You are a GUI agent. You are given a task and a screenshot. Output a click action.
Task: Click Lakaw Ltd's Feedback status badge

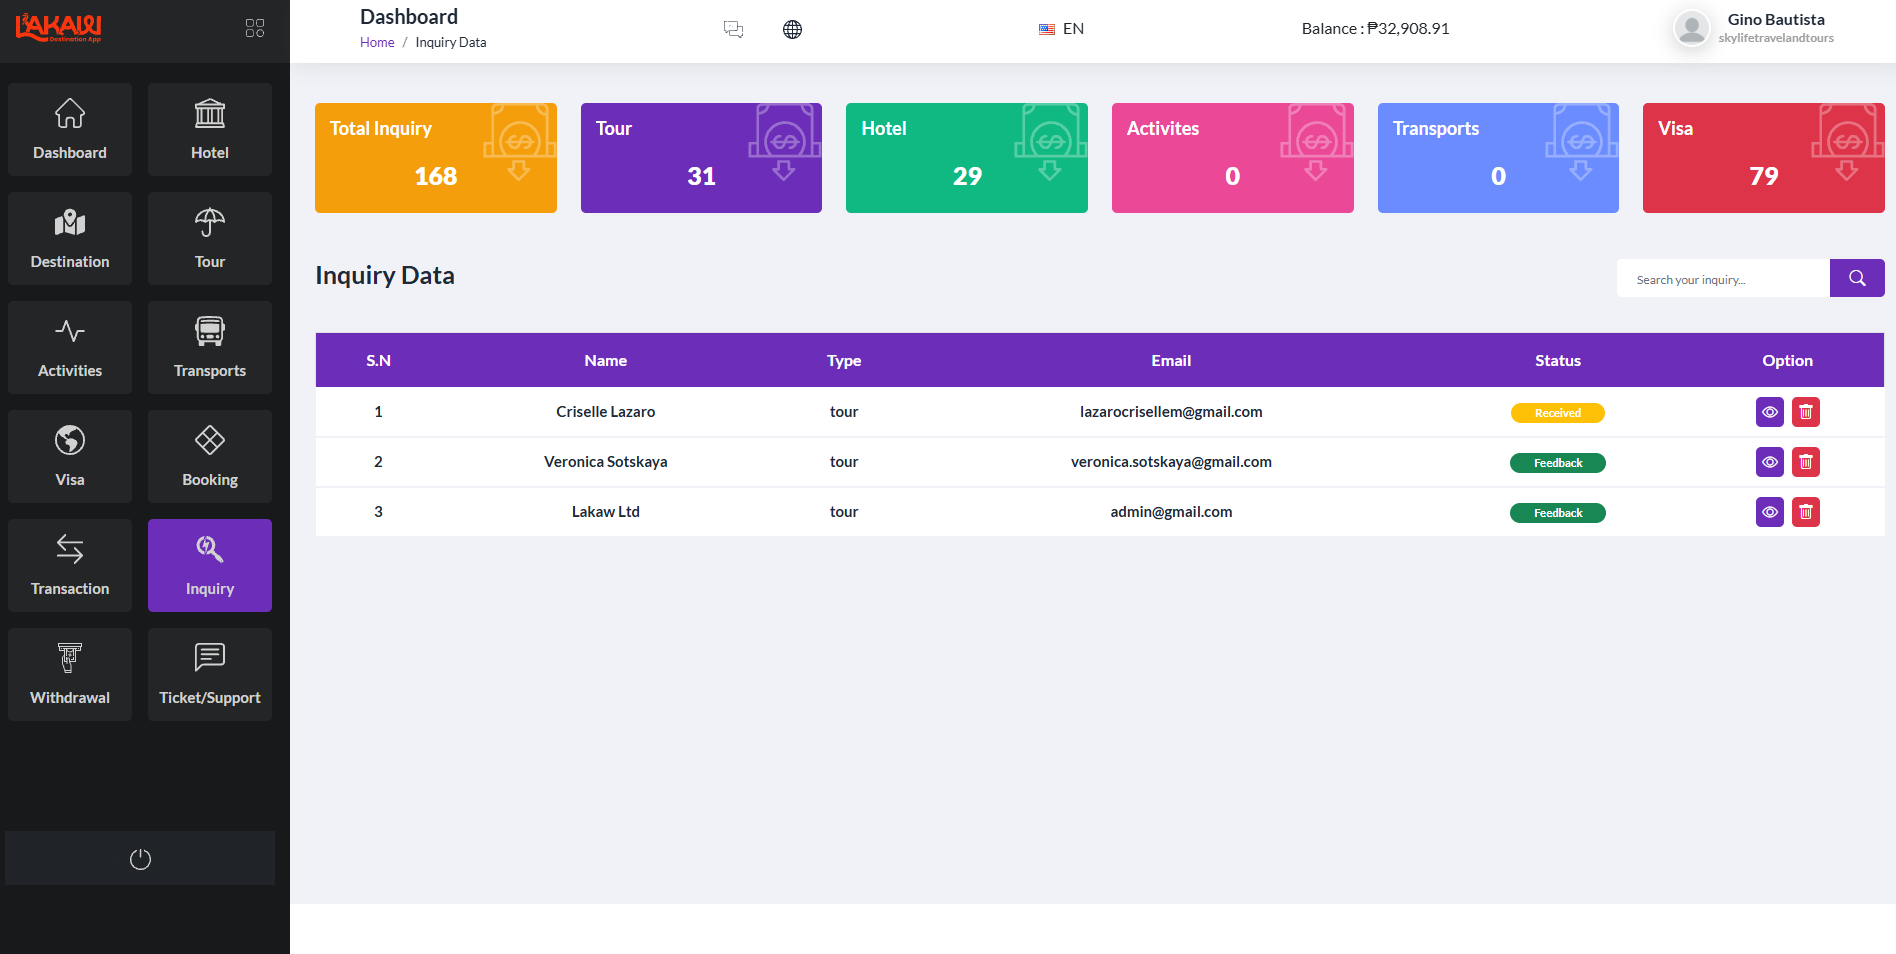click(x=1558, y=513)
